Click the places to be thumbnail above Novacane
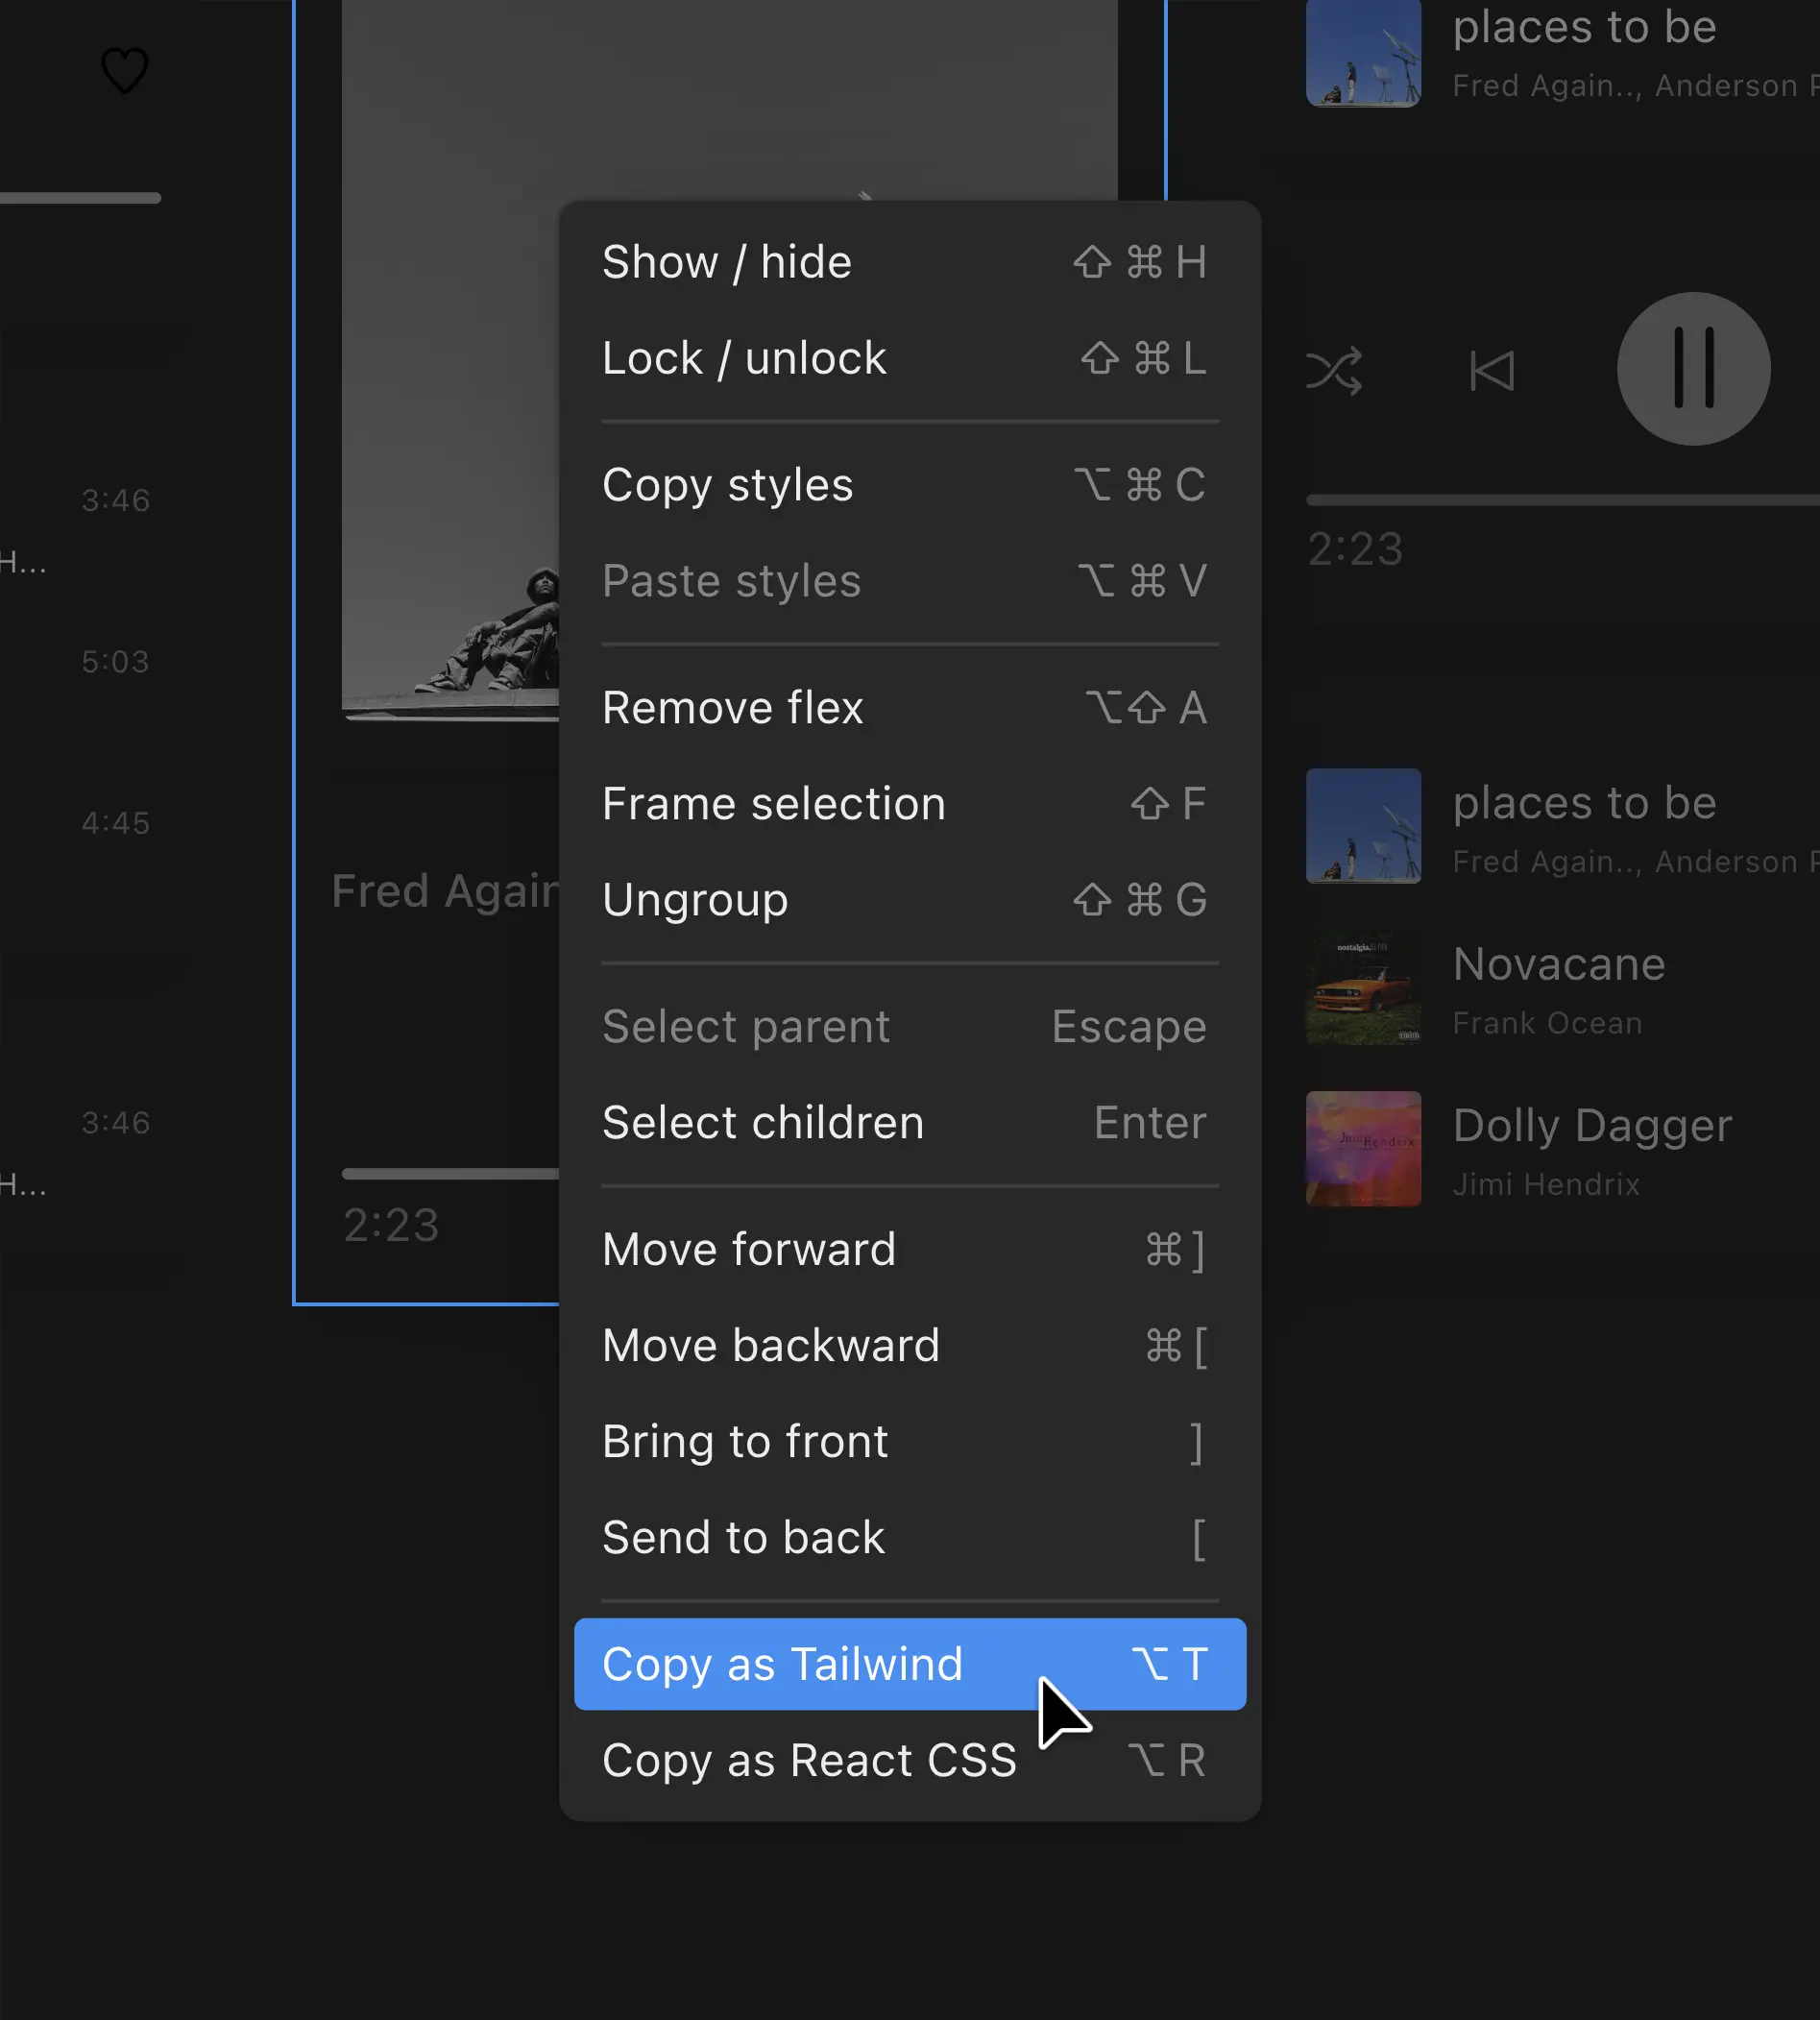Screen dimensions: 1820x2020 coord(1363,826)
